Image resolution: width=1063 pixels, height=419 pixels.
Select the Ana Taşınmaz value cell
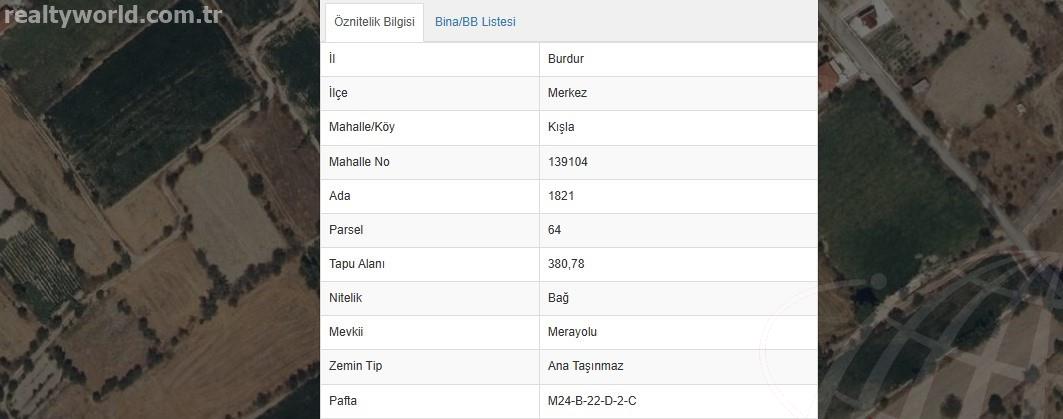[678, 366]
